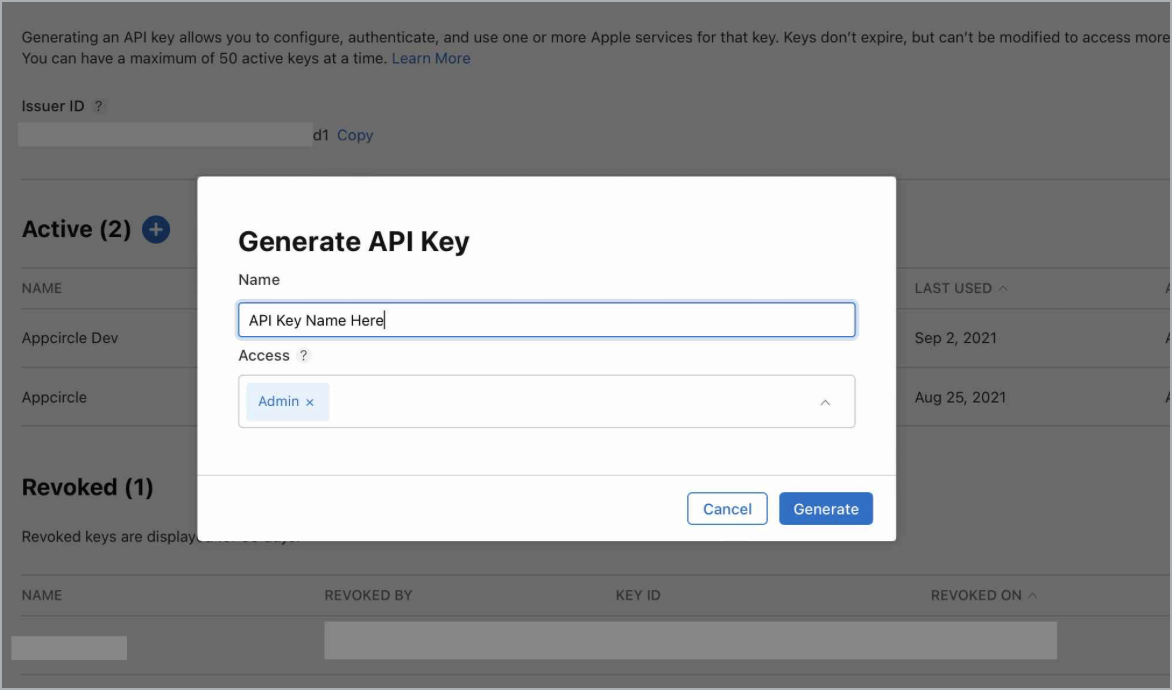Click the REVOKED BY column header
The height and width of the screenshot is (690, 1172).
368,595
